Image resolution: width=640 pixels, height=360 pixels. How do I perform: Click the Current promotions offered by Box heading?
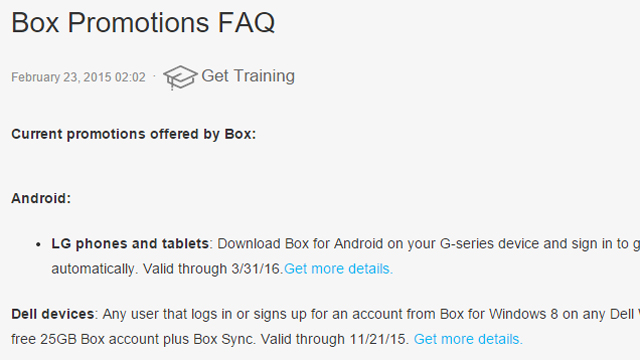click(133, 134)
